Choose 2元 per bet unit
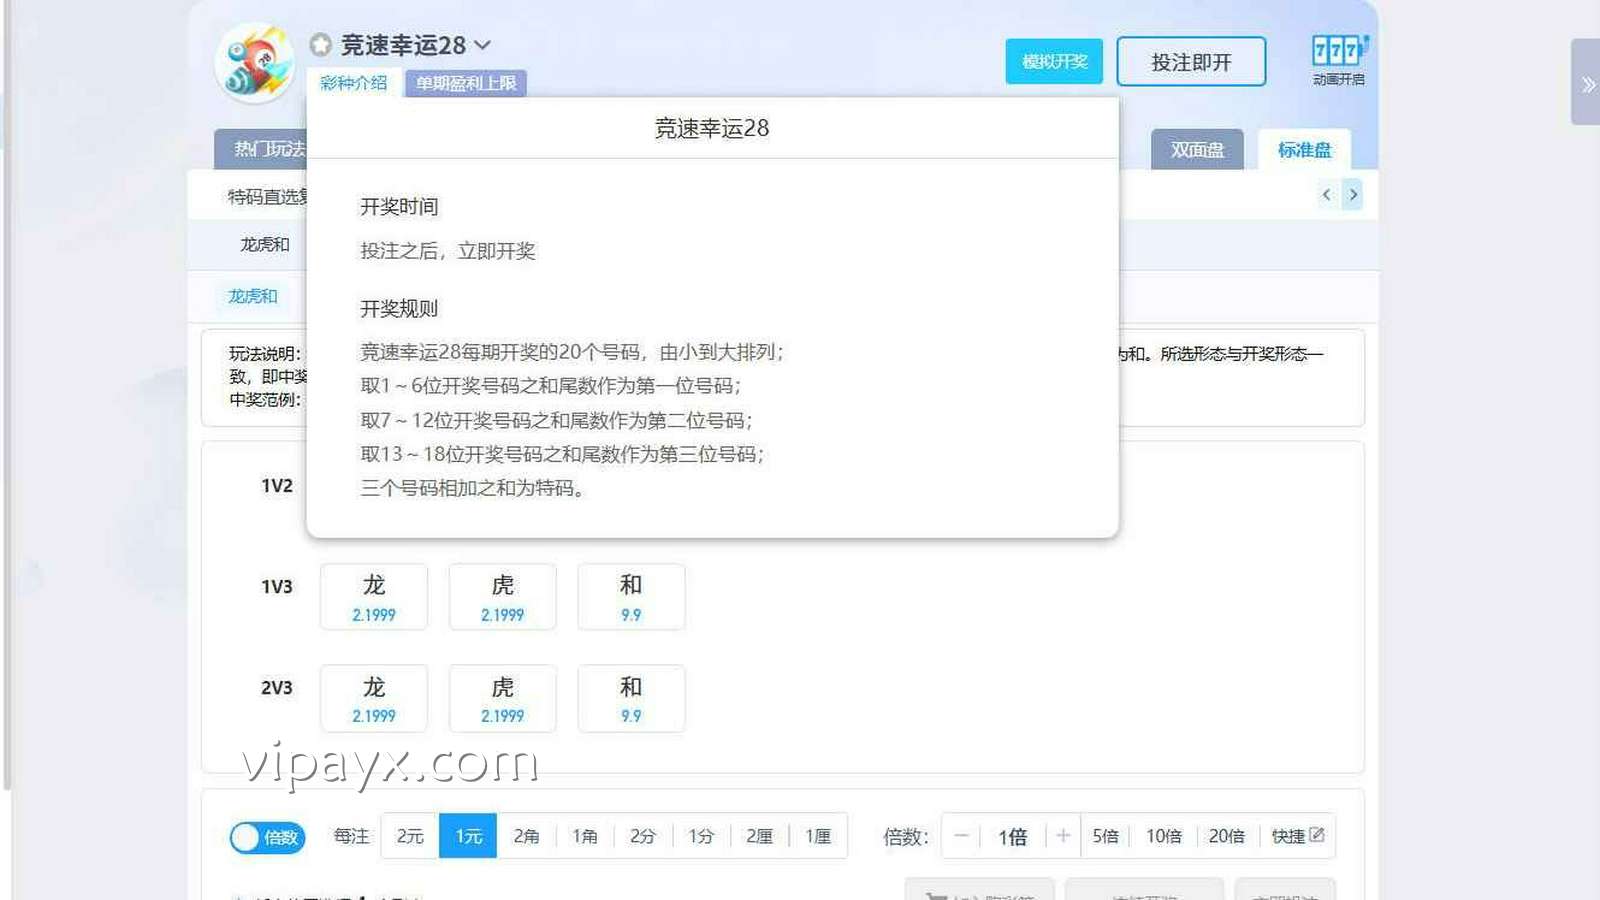The height and width of the screenshot is (900, 1600). point(410,836)
